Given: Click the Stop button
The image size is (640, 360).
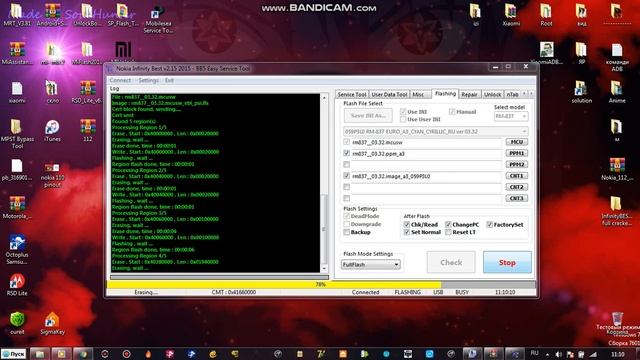Looking at the screenshot, I should (507, 262).
